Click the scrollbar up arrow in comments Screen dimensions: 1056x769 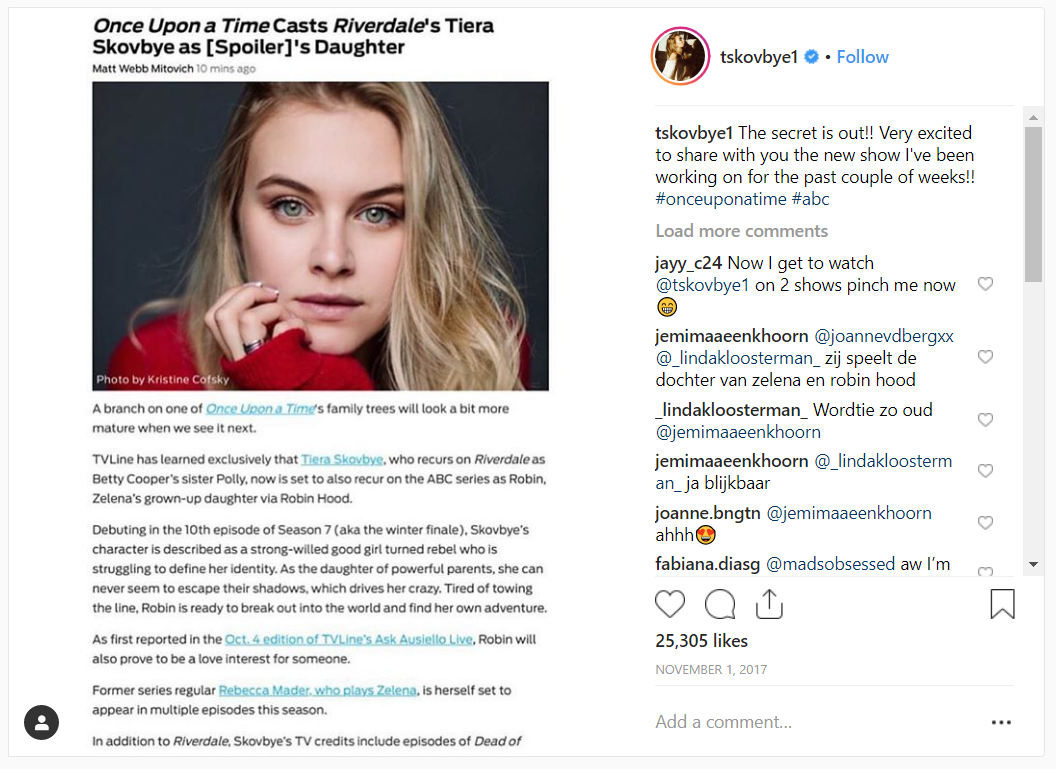coord(1033,117)
